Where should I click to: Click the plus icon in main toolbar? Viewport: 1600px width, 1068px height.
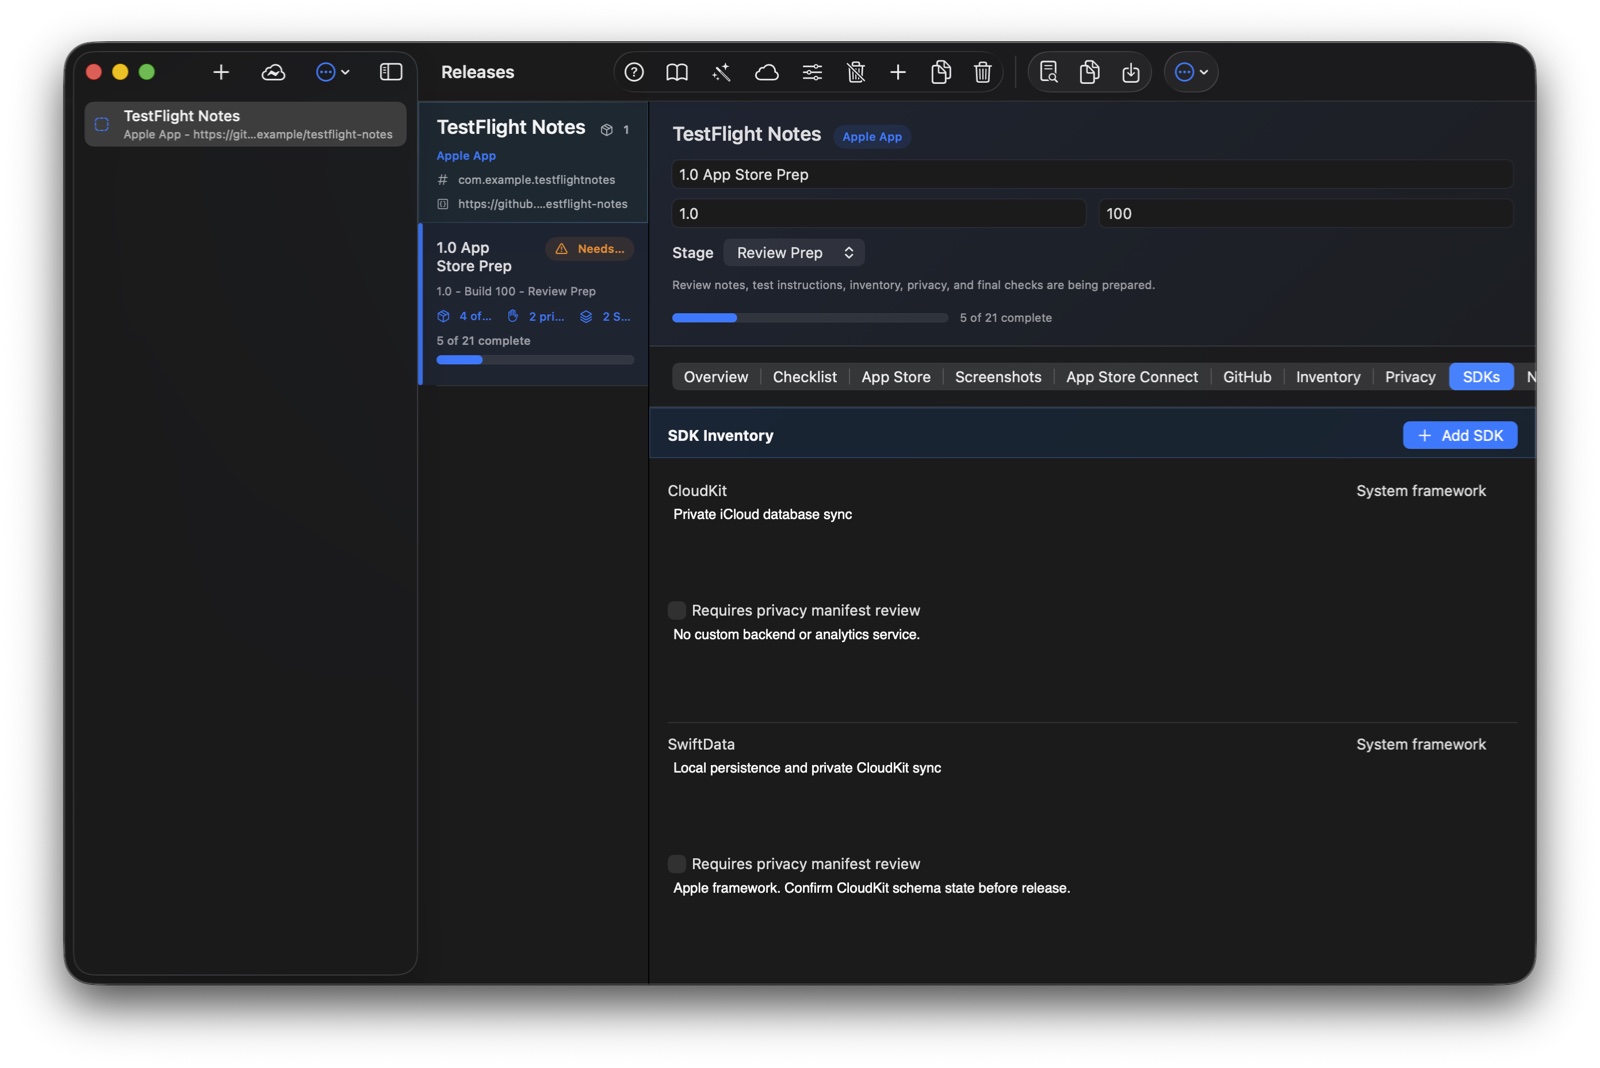click(x=898, y=72)
